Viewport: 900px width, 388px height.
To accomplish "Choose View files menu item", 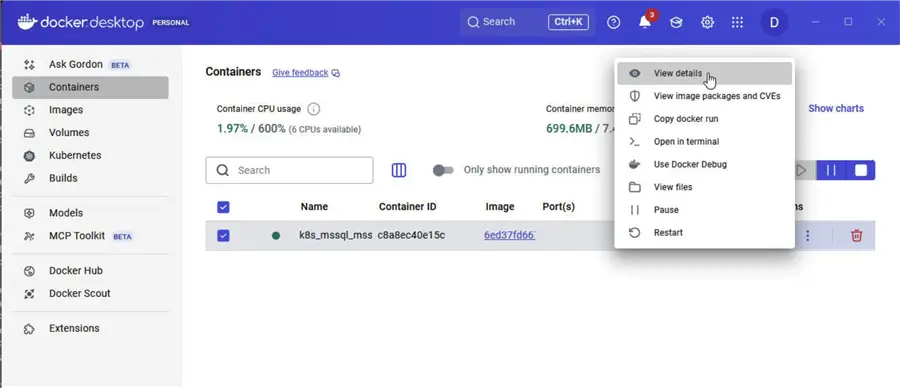I will 704,187.
